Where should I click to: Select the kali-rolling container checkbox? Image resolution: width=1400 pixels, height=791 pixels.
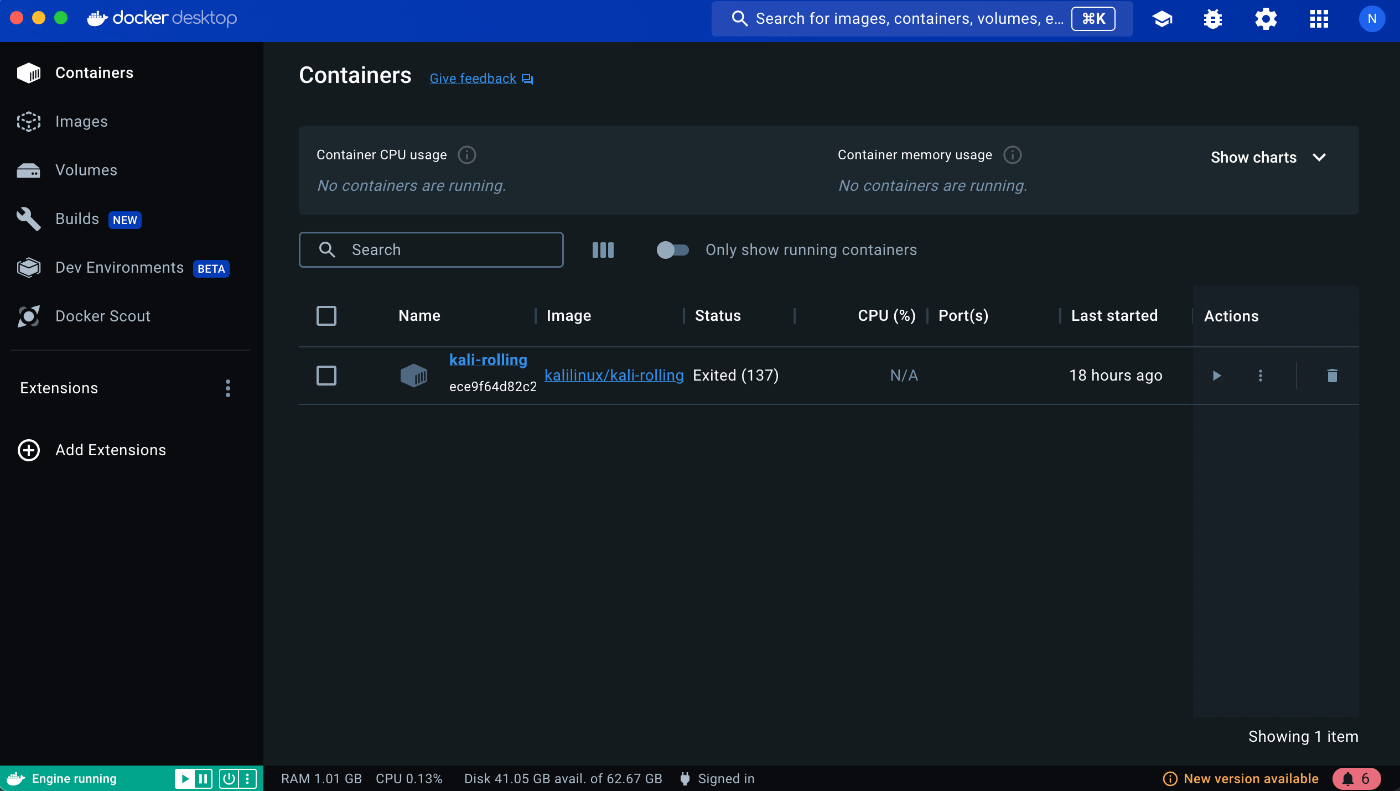[326, 376]
